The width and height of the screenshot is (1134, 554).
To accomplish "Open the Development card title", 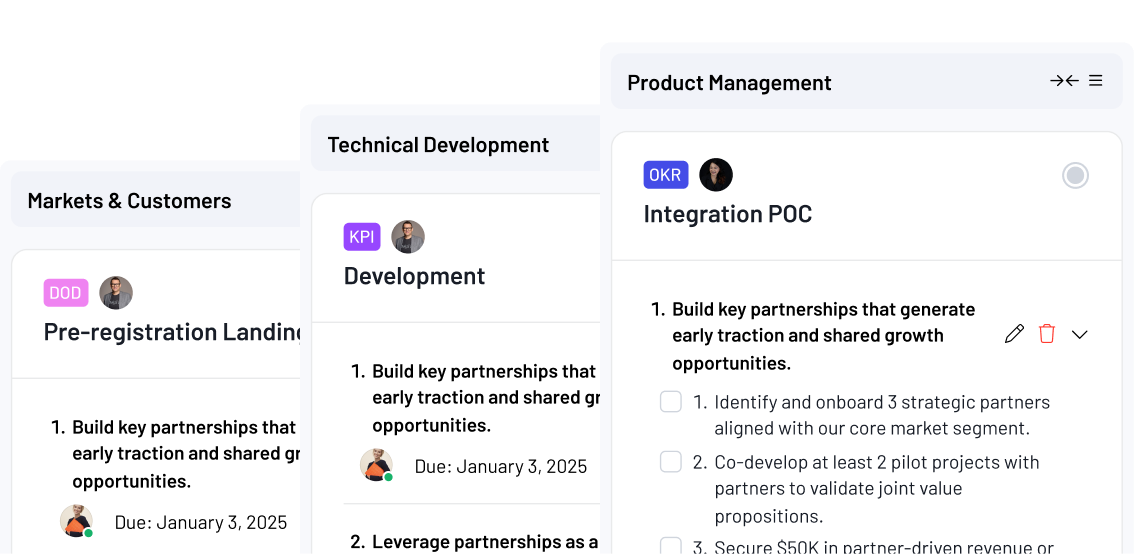I will pos(414,276).
